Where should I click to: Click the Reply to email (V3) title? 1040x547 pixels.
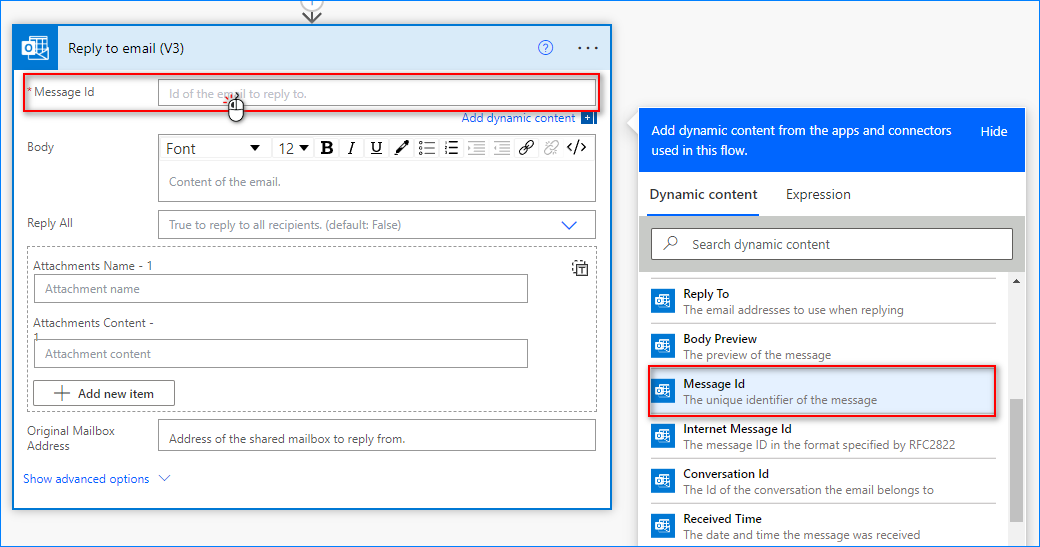pos(126,48)
